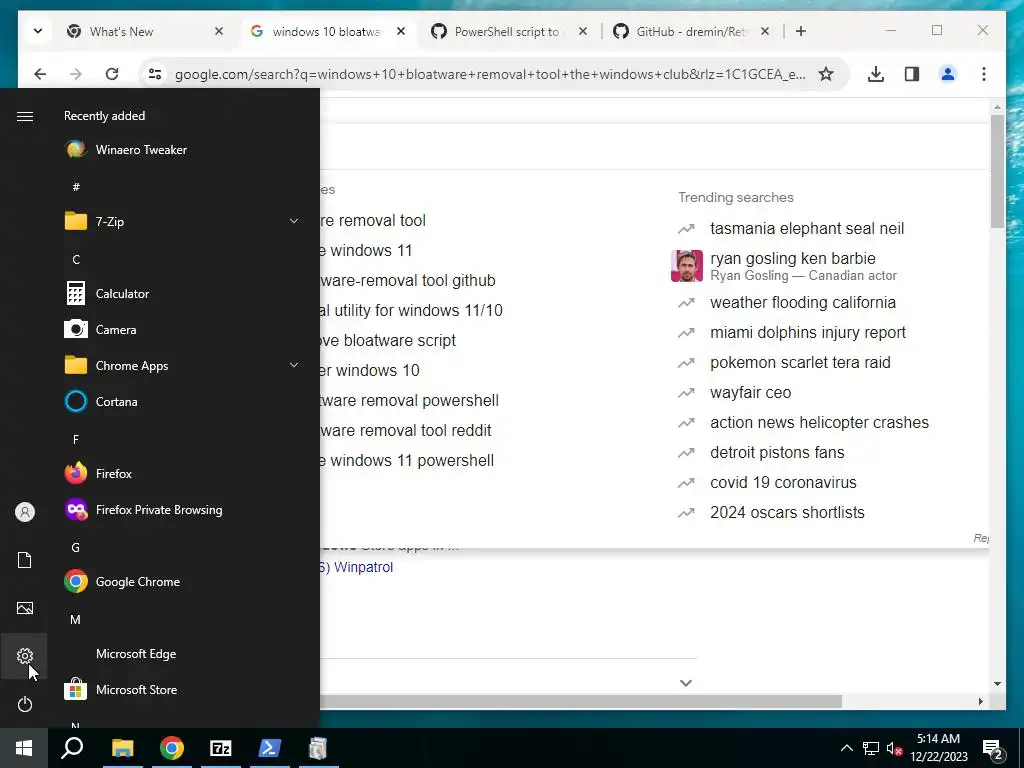Select trending search 2024 oscars shortlists
1024x768 pixels.
point(787,513)
